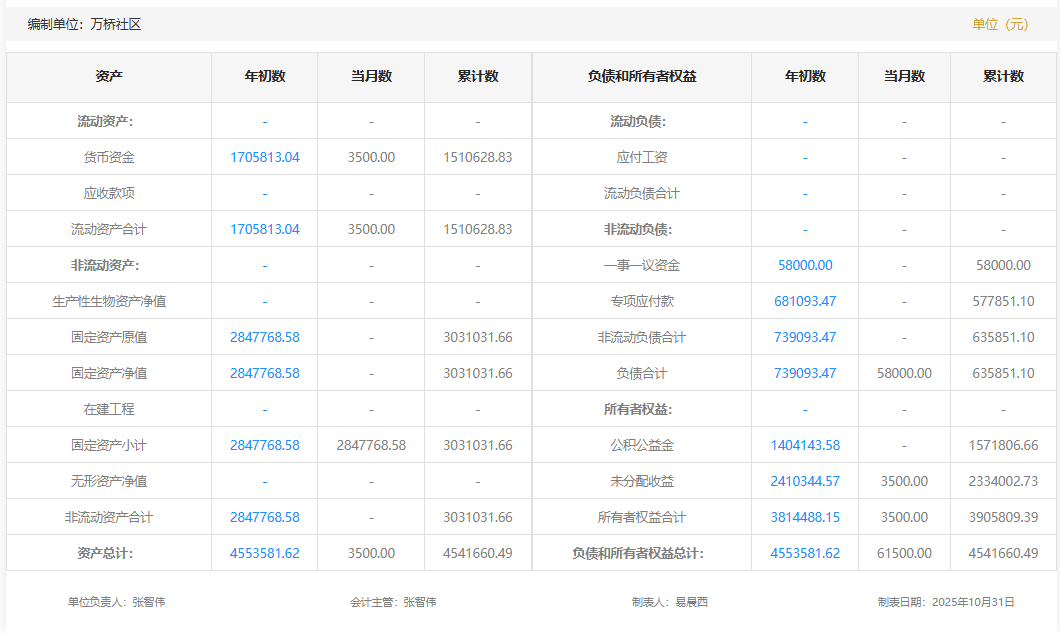Select 货币资金 累计数 cell 1510628.83
The height and width of the screenshot is (633, 1060).
click(478, 157)
